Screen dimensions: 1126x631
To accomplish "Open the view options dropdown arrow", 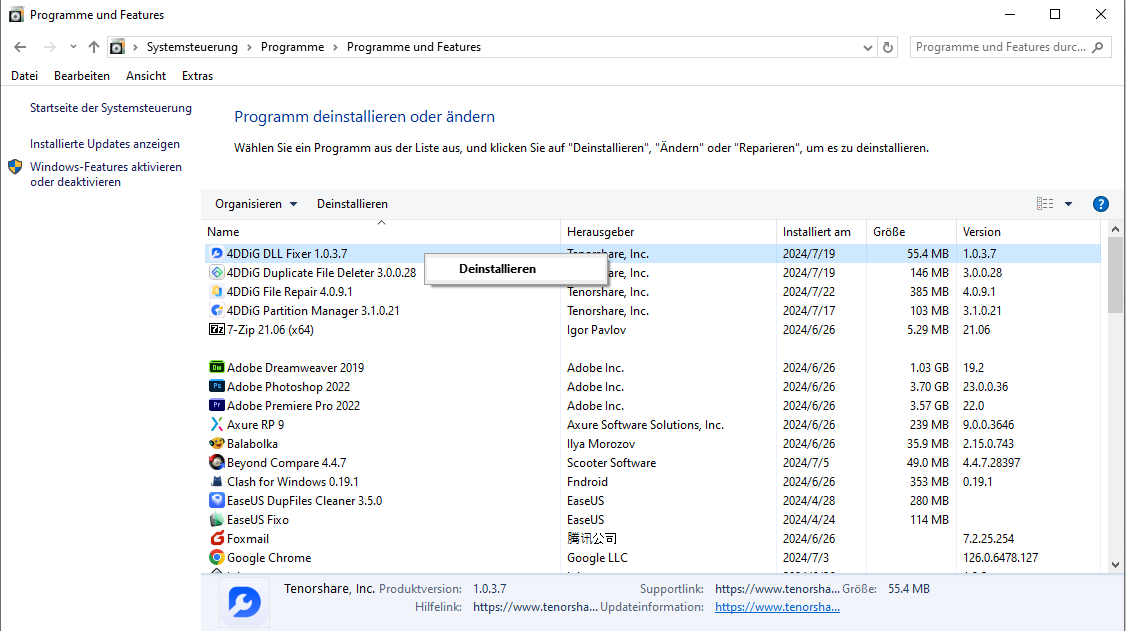I will point(1068,204).
